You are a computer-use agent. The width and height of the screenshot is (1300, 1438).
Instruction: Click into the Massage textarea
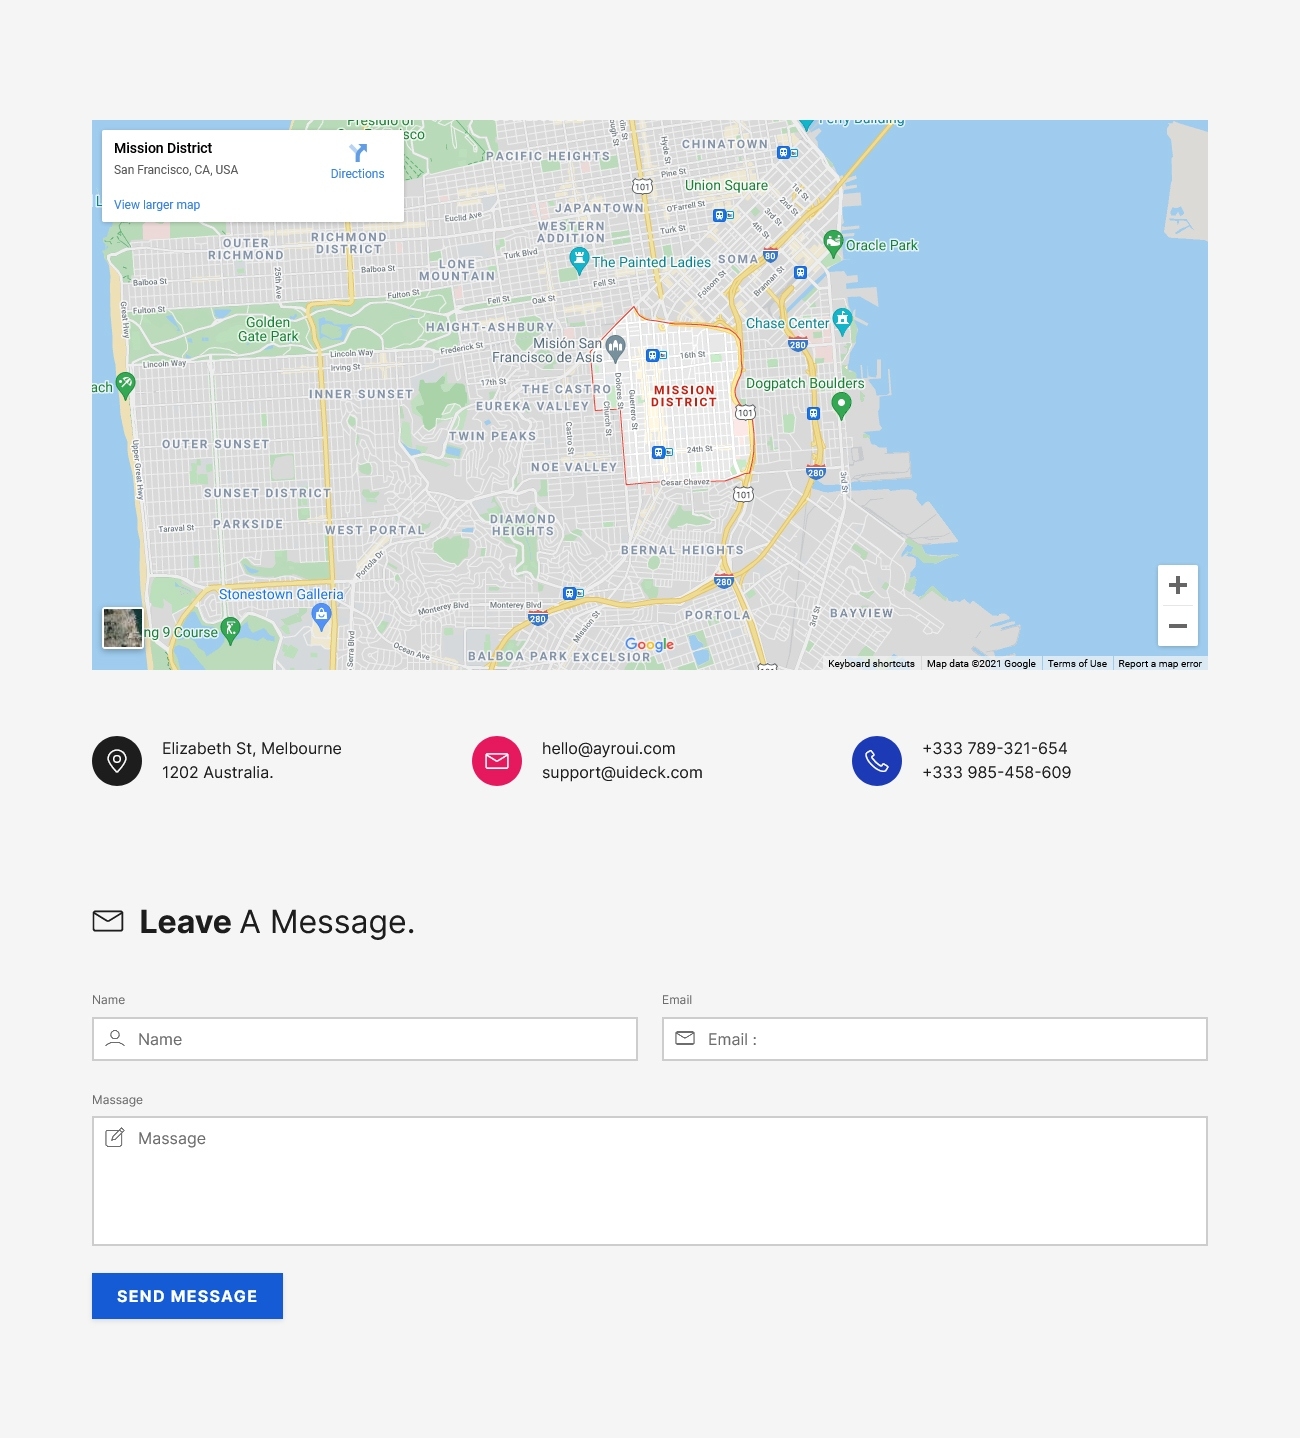650,1181
